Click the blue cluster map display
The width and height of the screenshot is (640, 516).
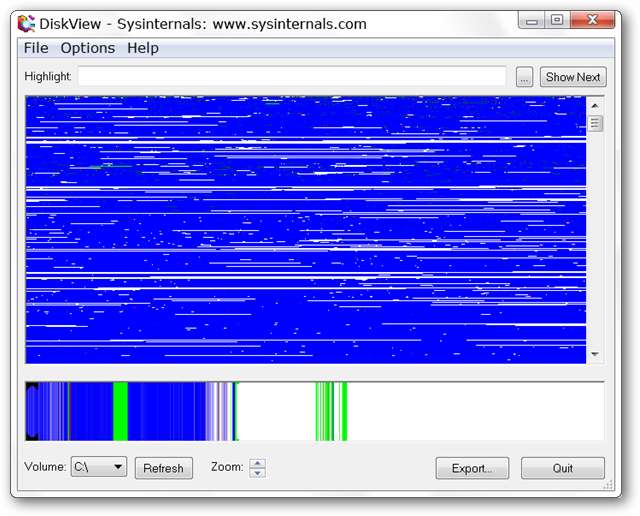tap(306, 230)
